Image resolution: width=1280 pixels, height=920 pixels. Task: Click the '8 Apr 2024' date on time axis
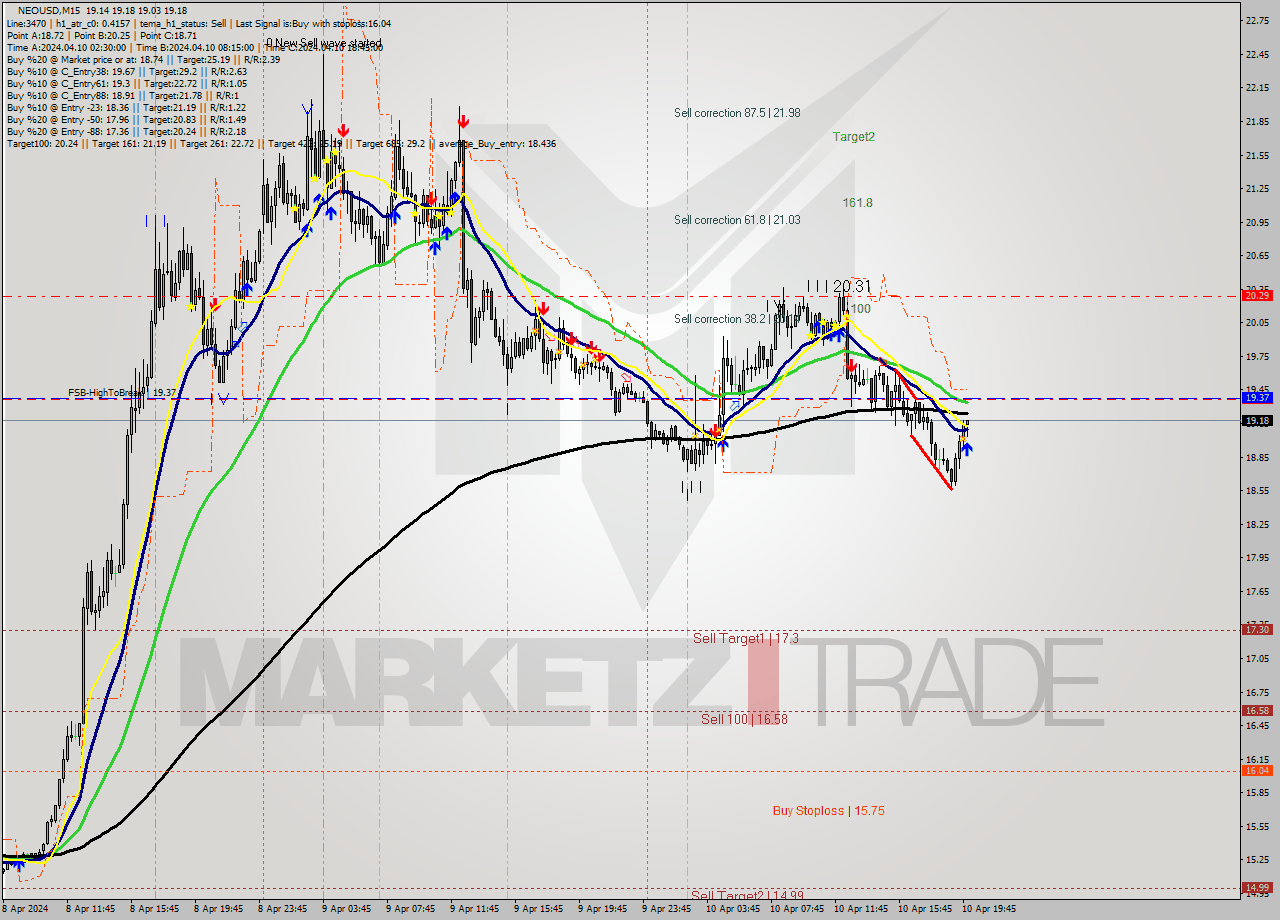pyautogui.click(x=25, y=909)
